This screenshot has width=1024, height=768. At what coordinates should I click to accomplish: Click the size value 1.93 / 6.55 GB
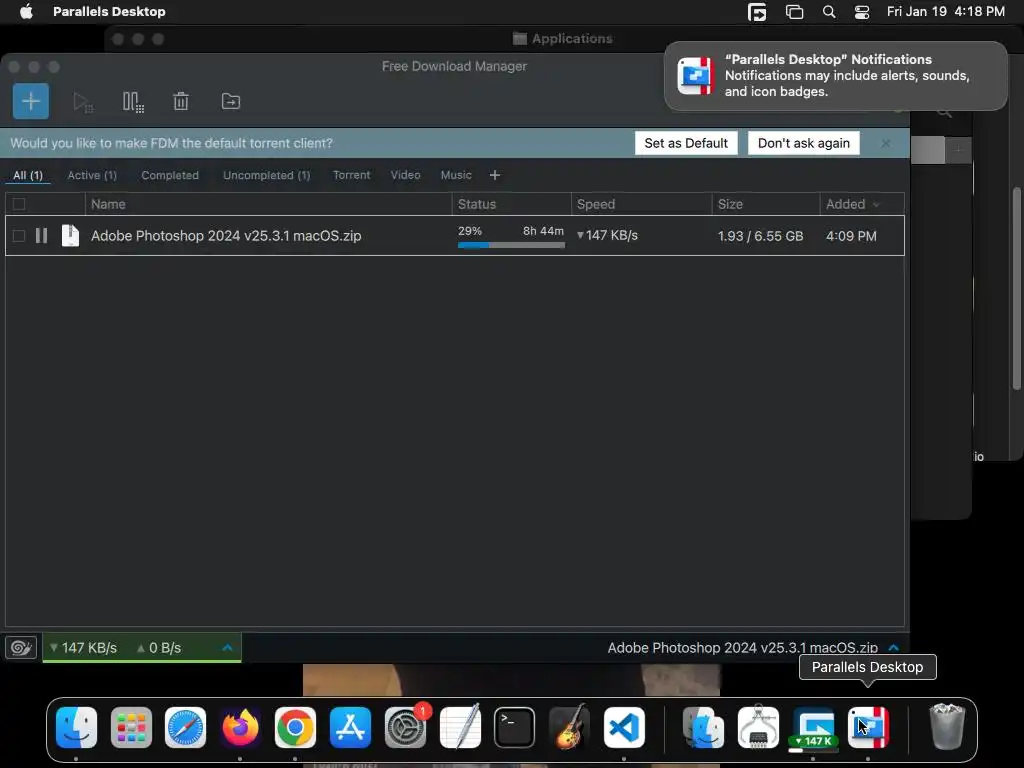click(760, 236)
